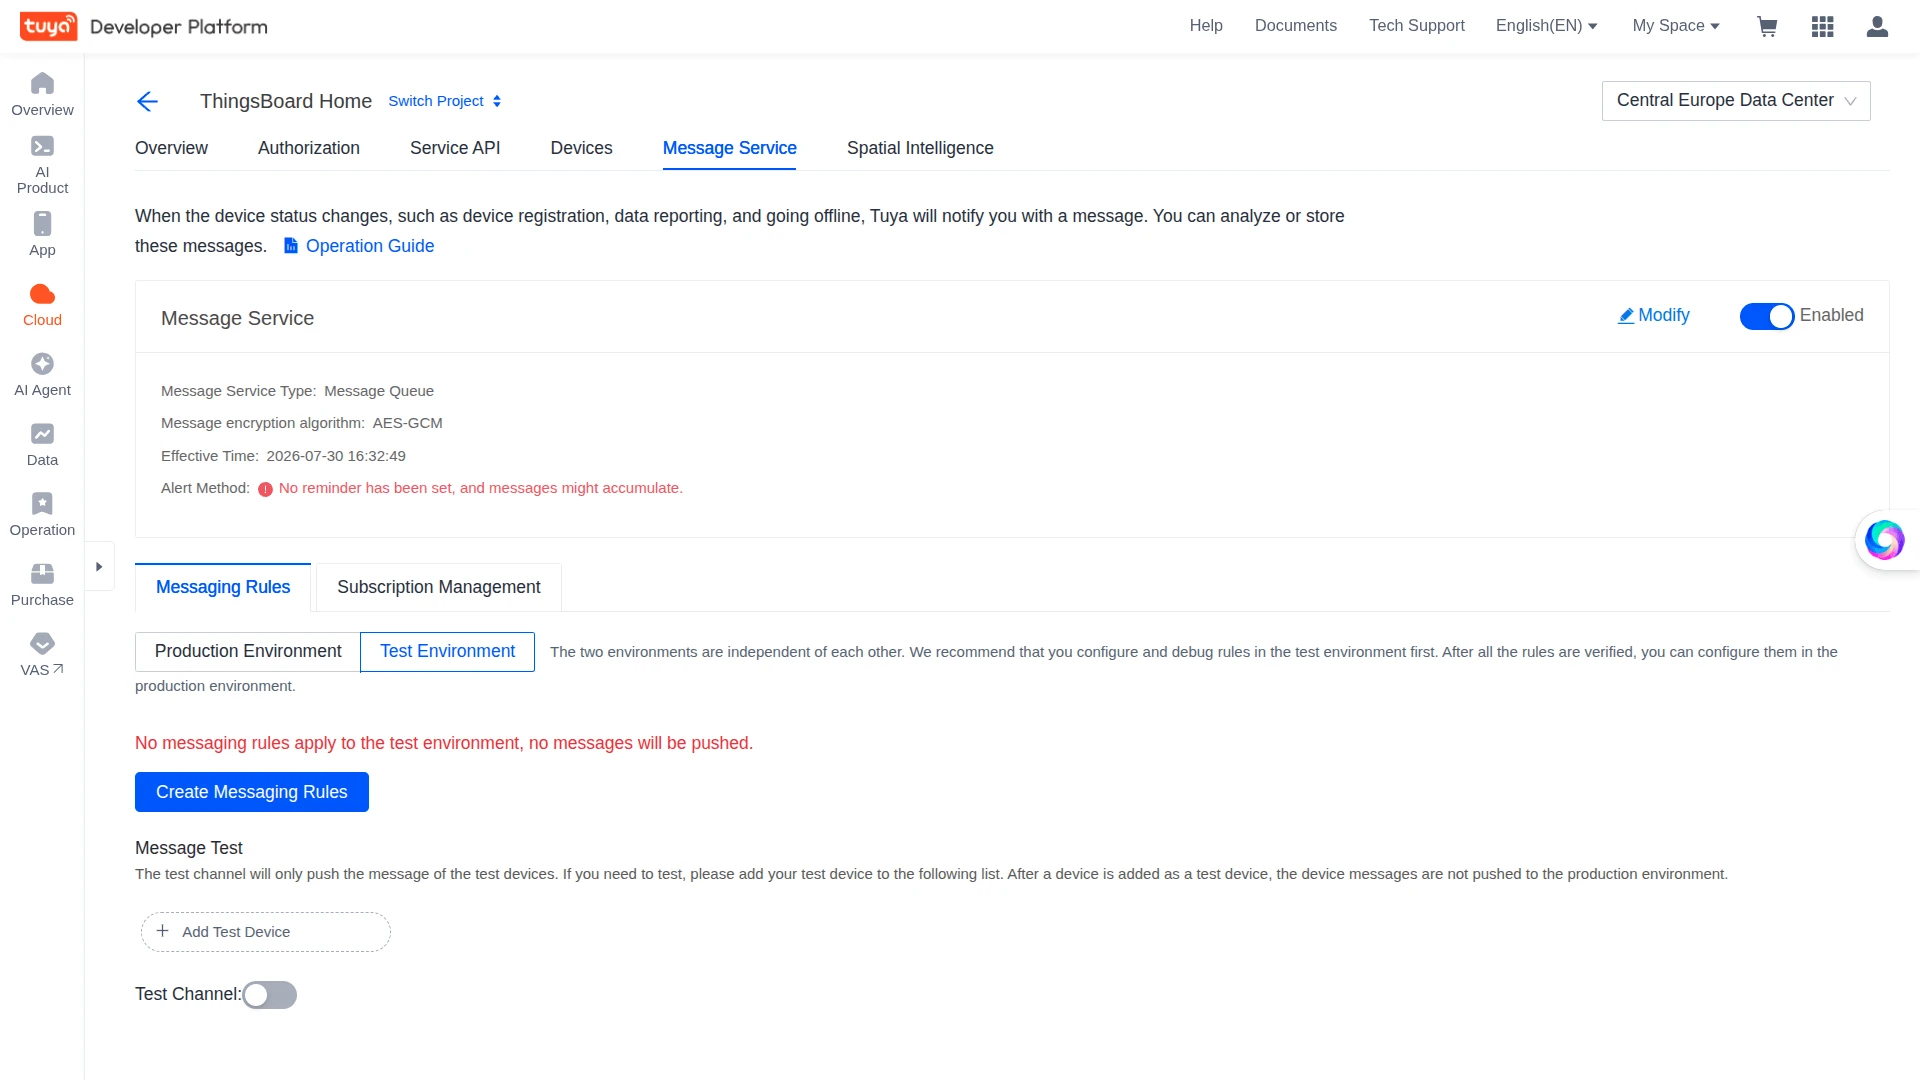
Task: Click the Effective Time value 2026-07-30 16:32:49
Action: pos(336,456)
